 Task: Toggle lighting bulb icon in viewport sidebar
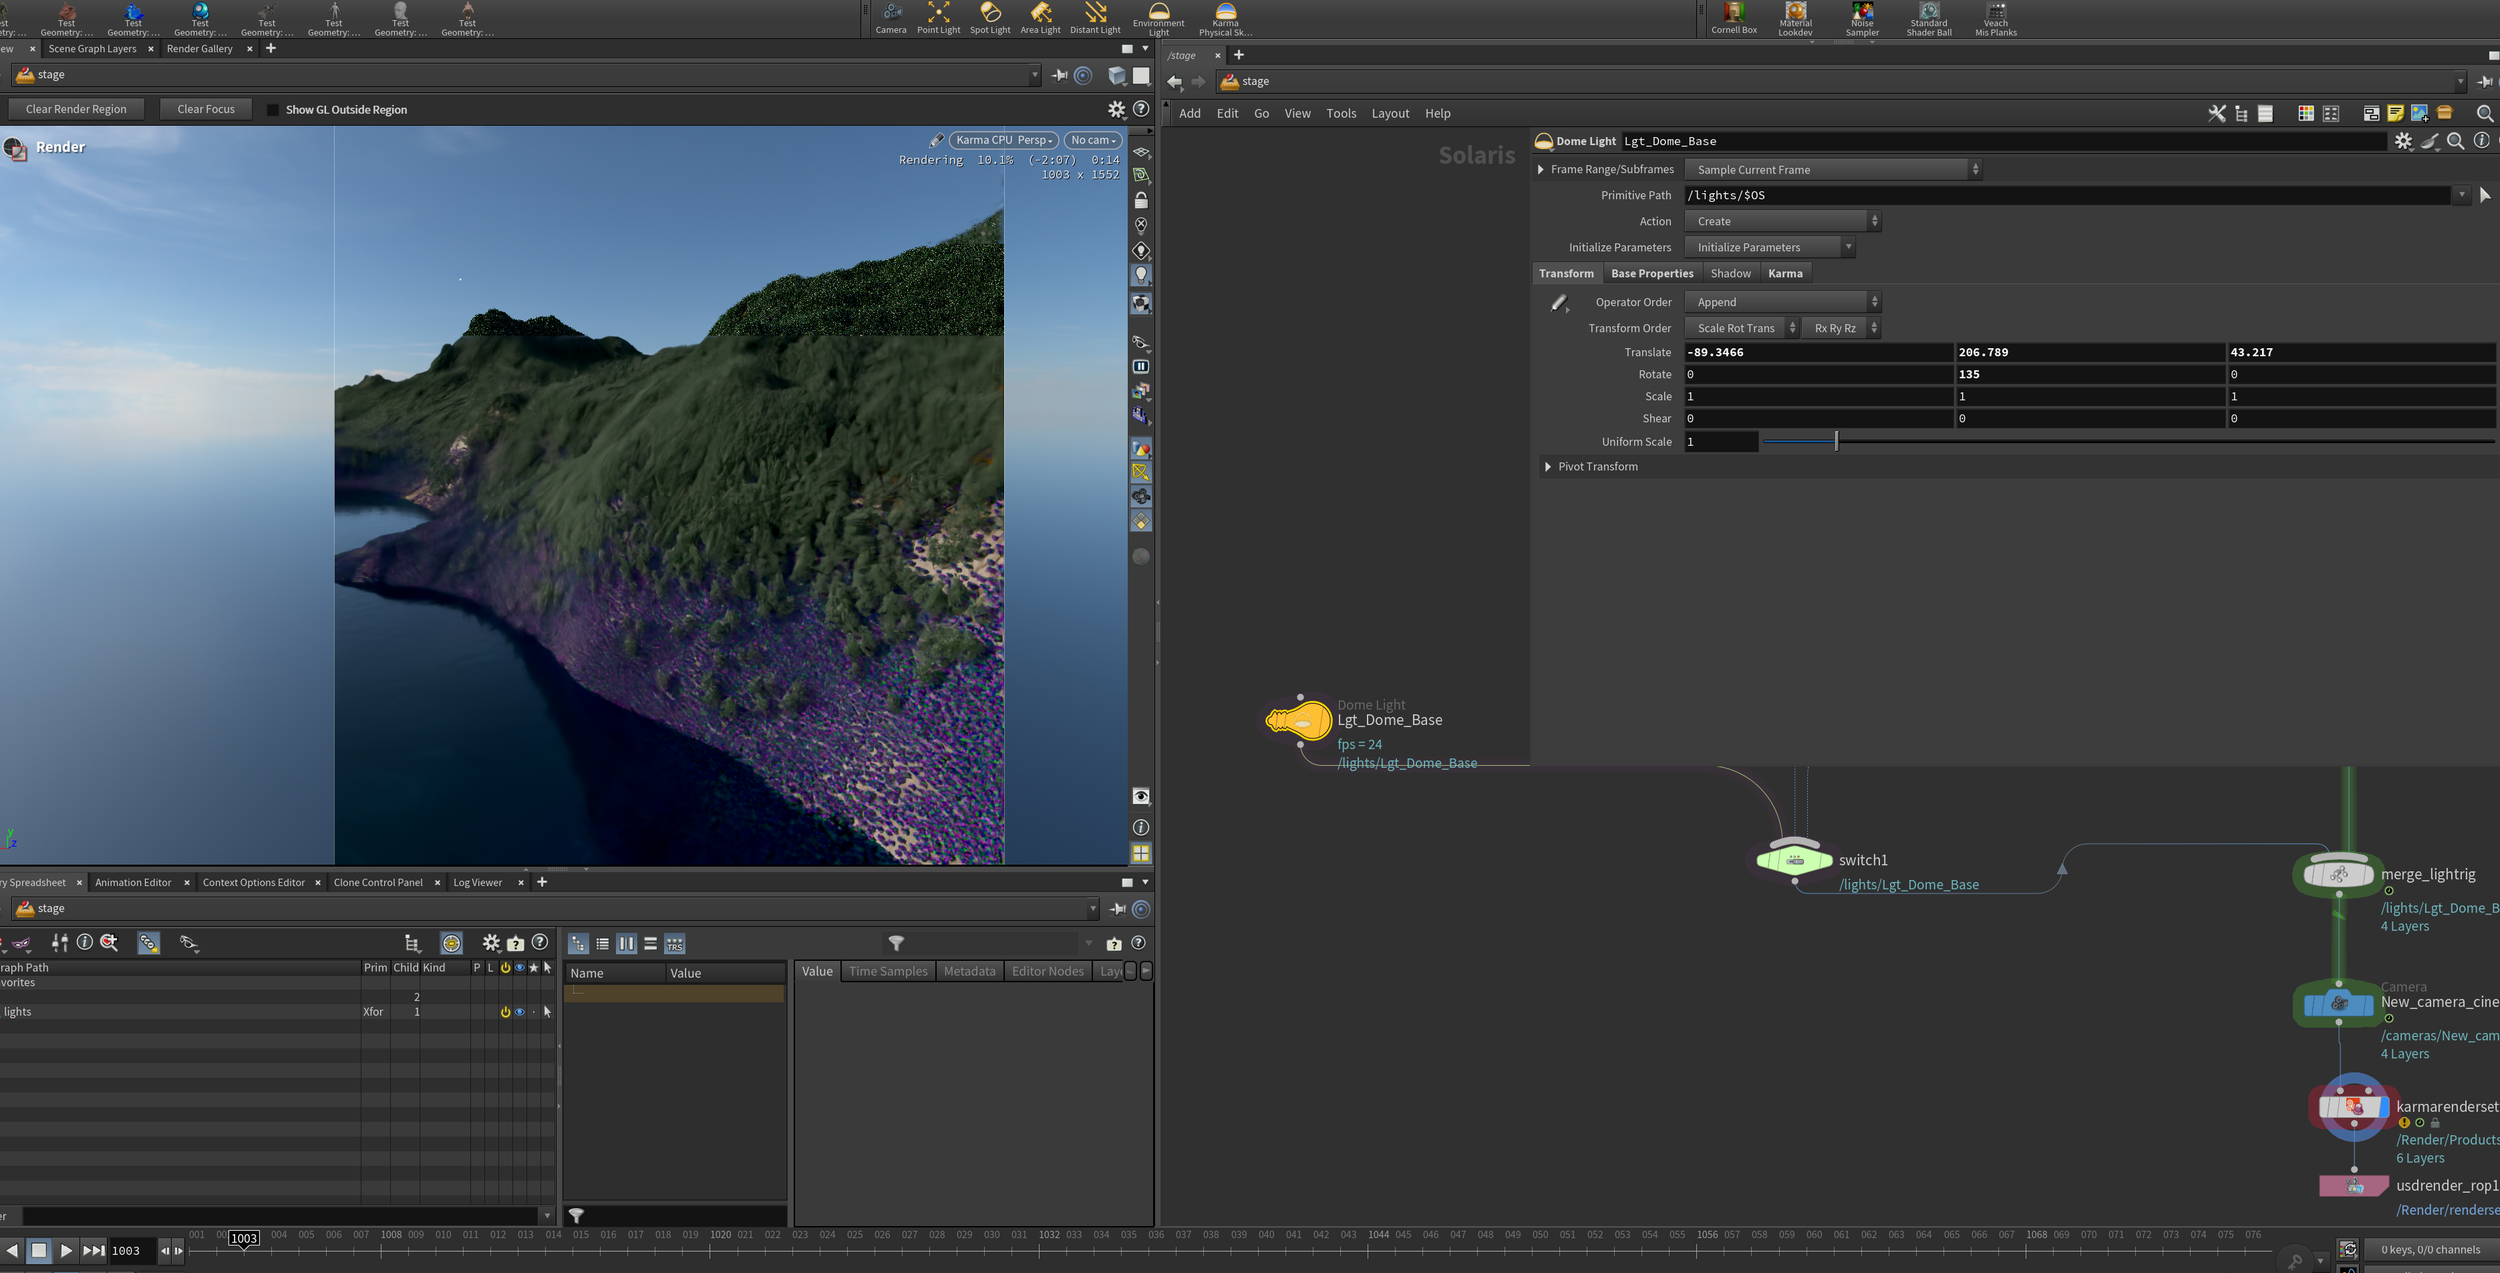[1141, 275]
